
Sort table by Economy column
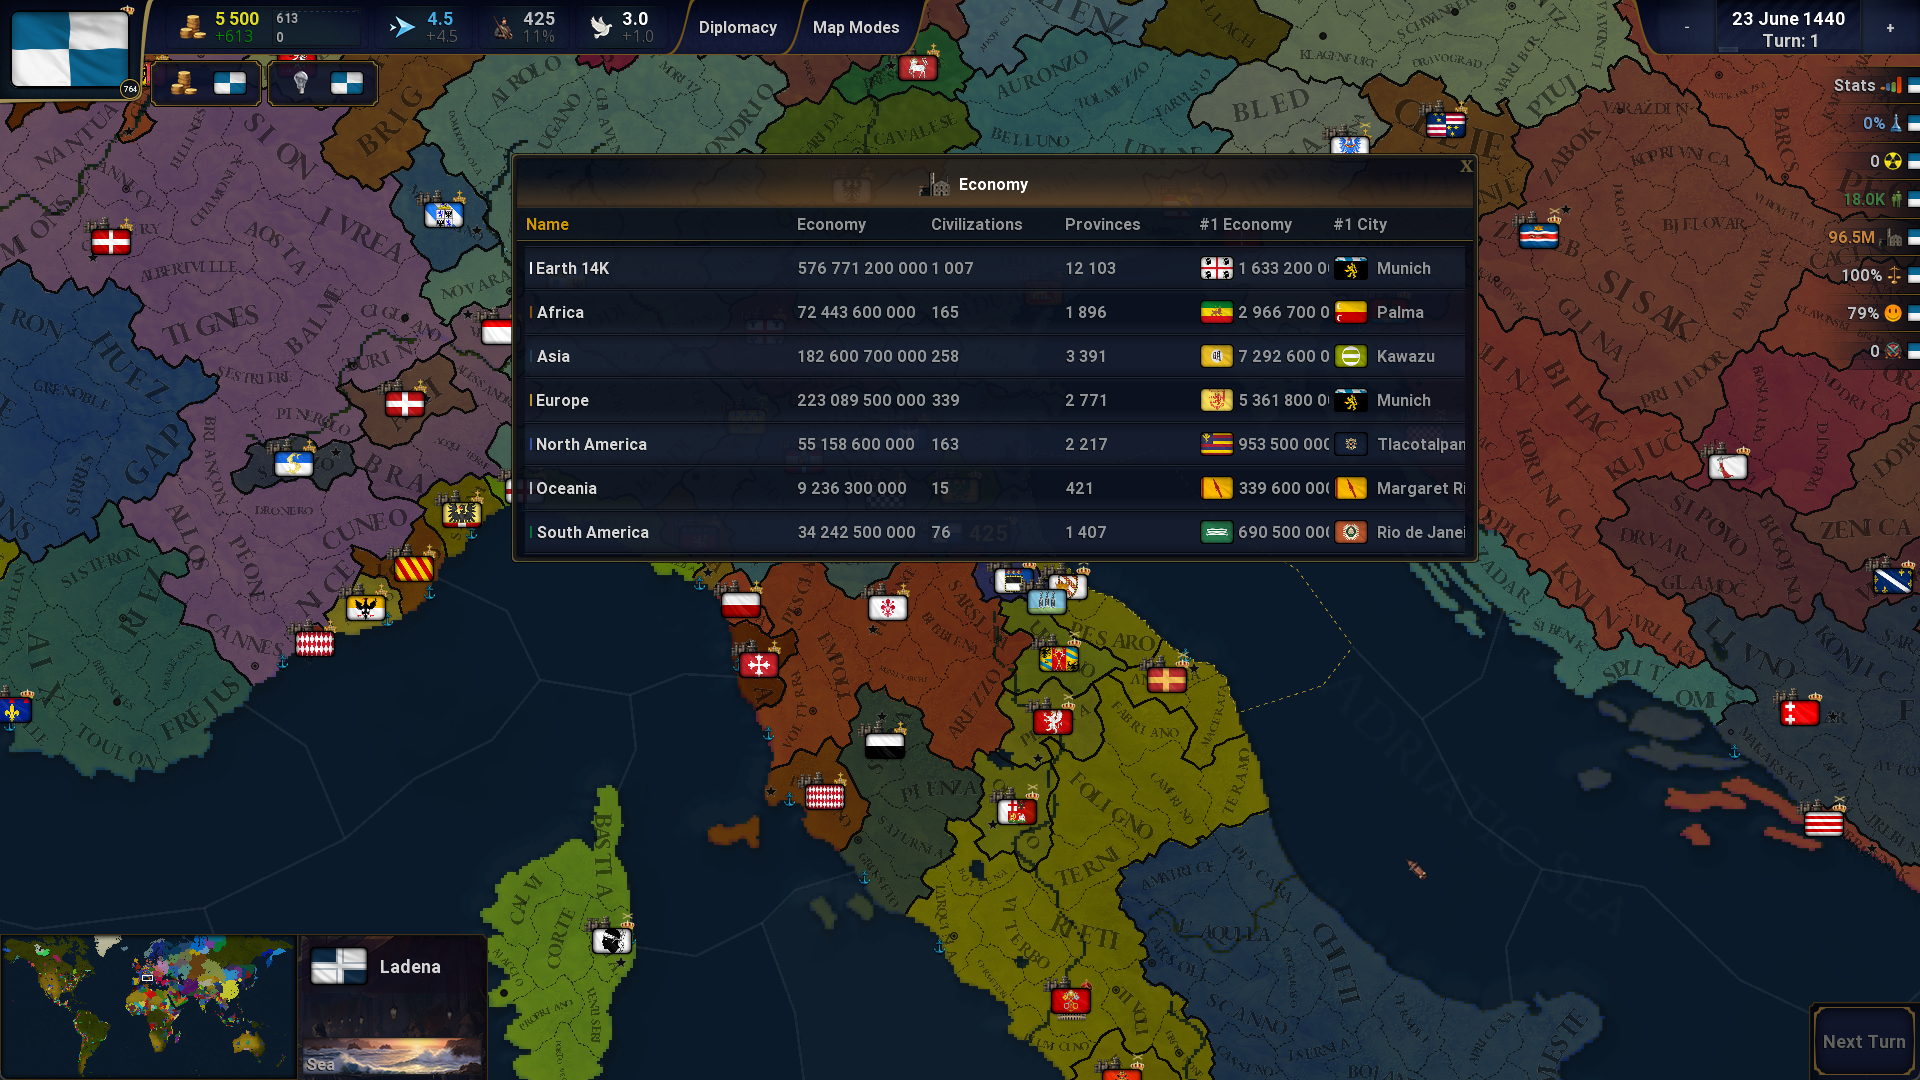pyautogui.click(x=831, y=224)
